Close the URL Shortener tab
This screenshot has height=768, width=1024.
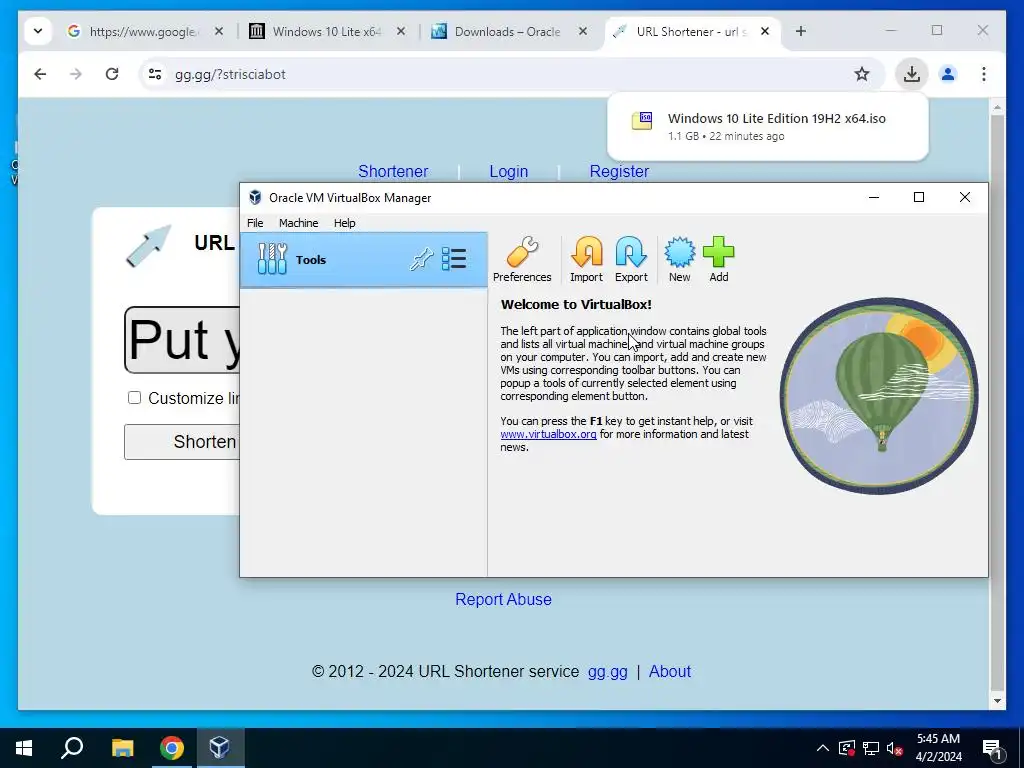765,31
